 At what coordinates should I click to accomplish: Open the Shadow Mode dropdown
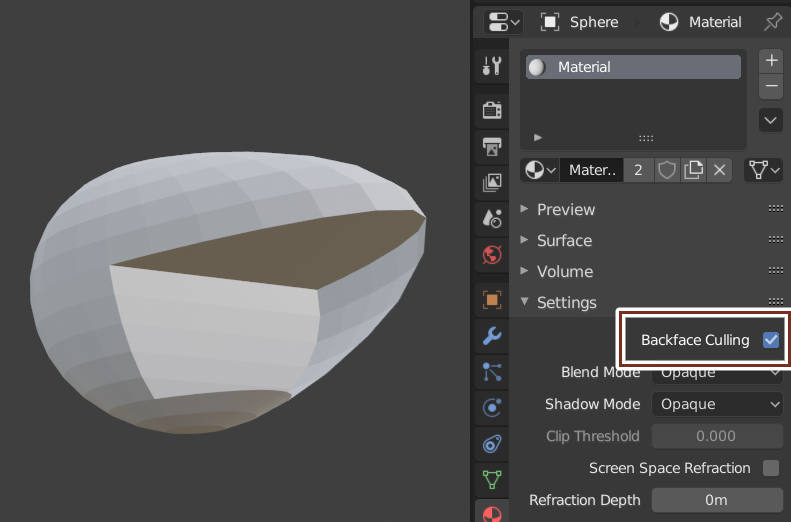717,404
